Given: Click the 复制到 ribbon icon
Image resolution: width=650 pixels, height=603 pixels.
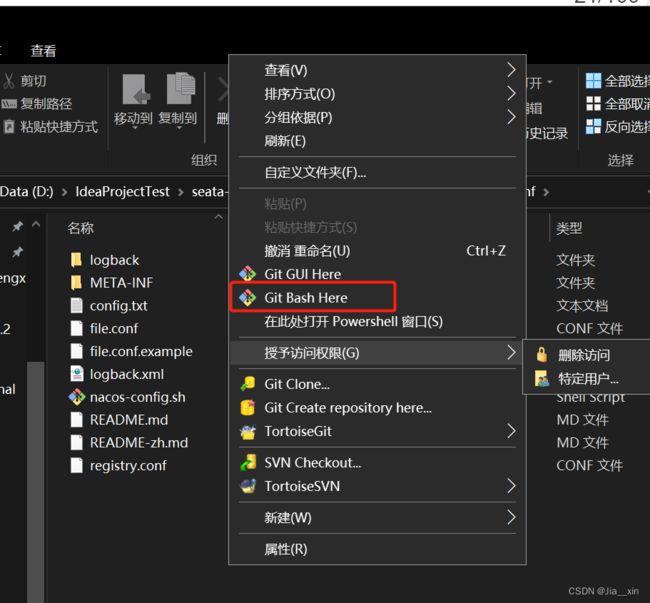Looking at the screenshot, I should click(x=181, y=88).
